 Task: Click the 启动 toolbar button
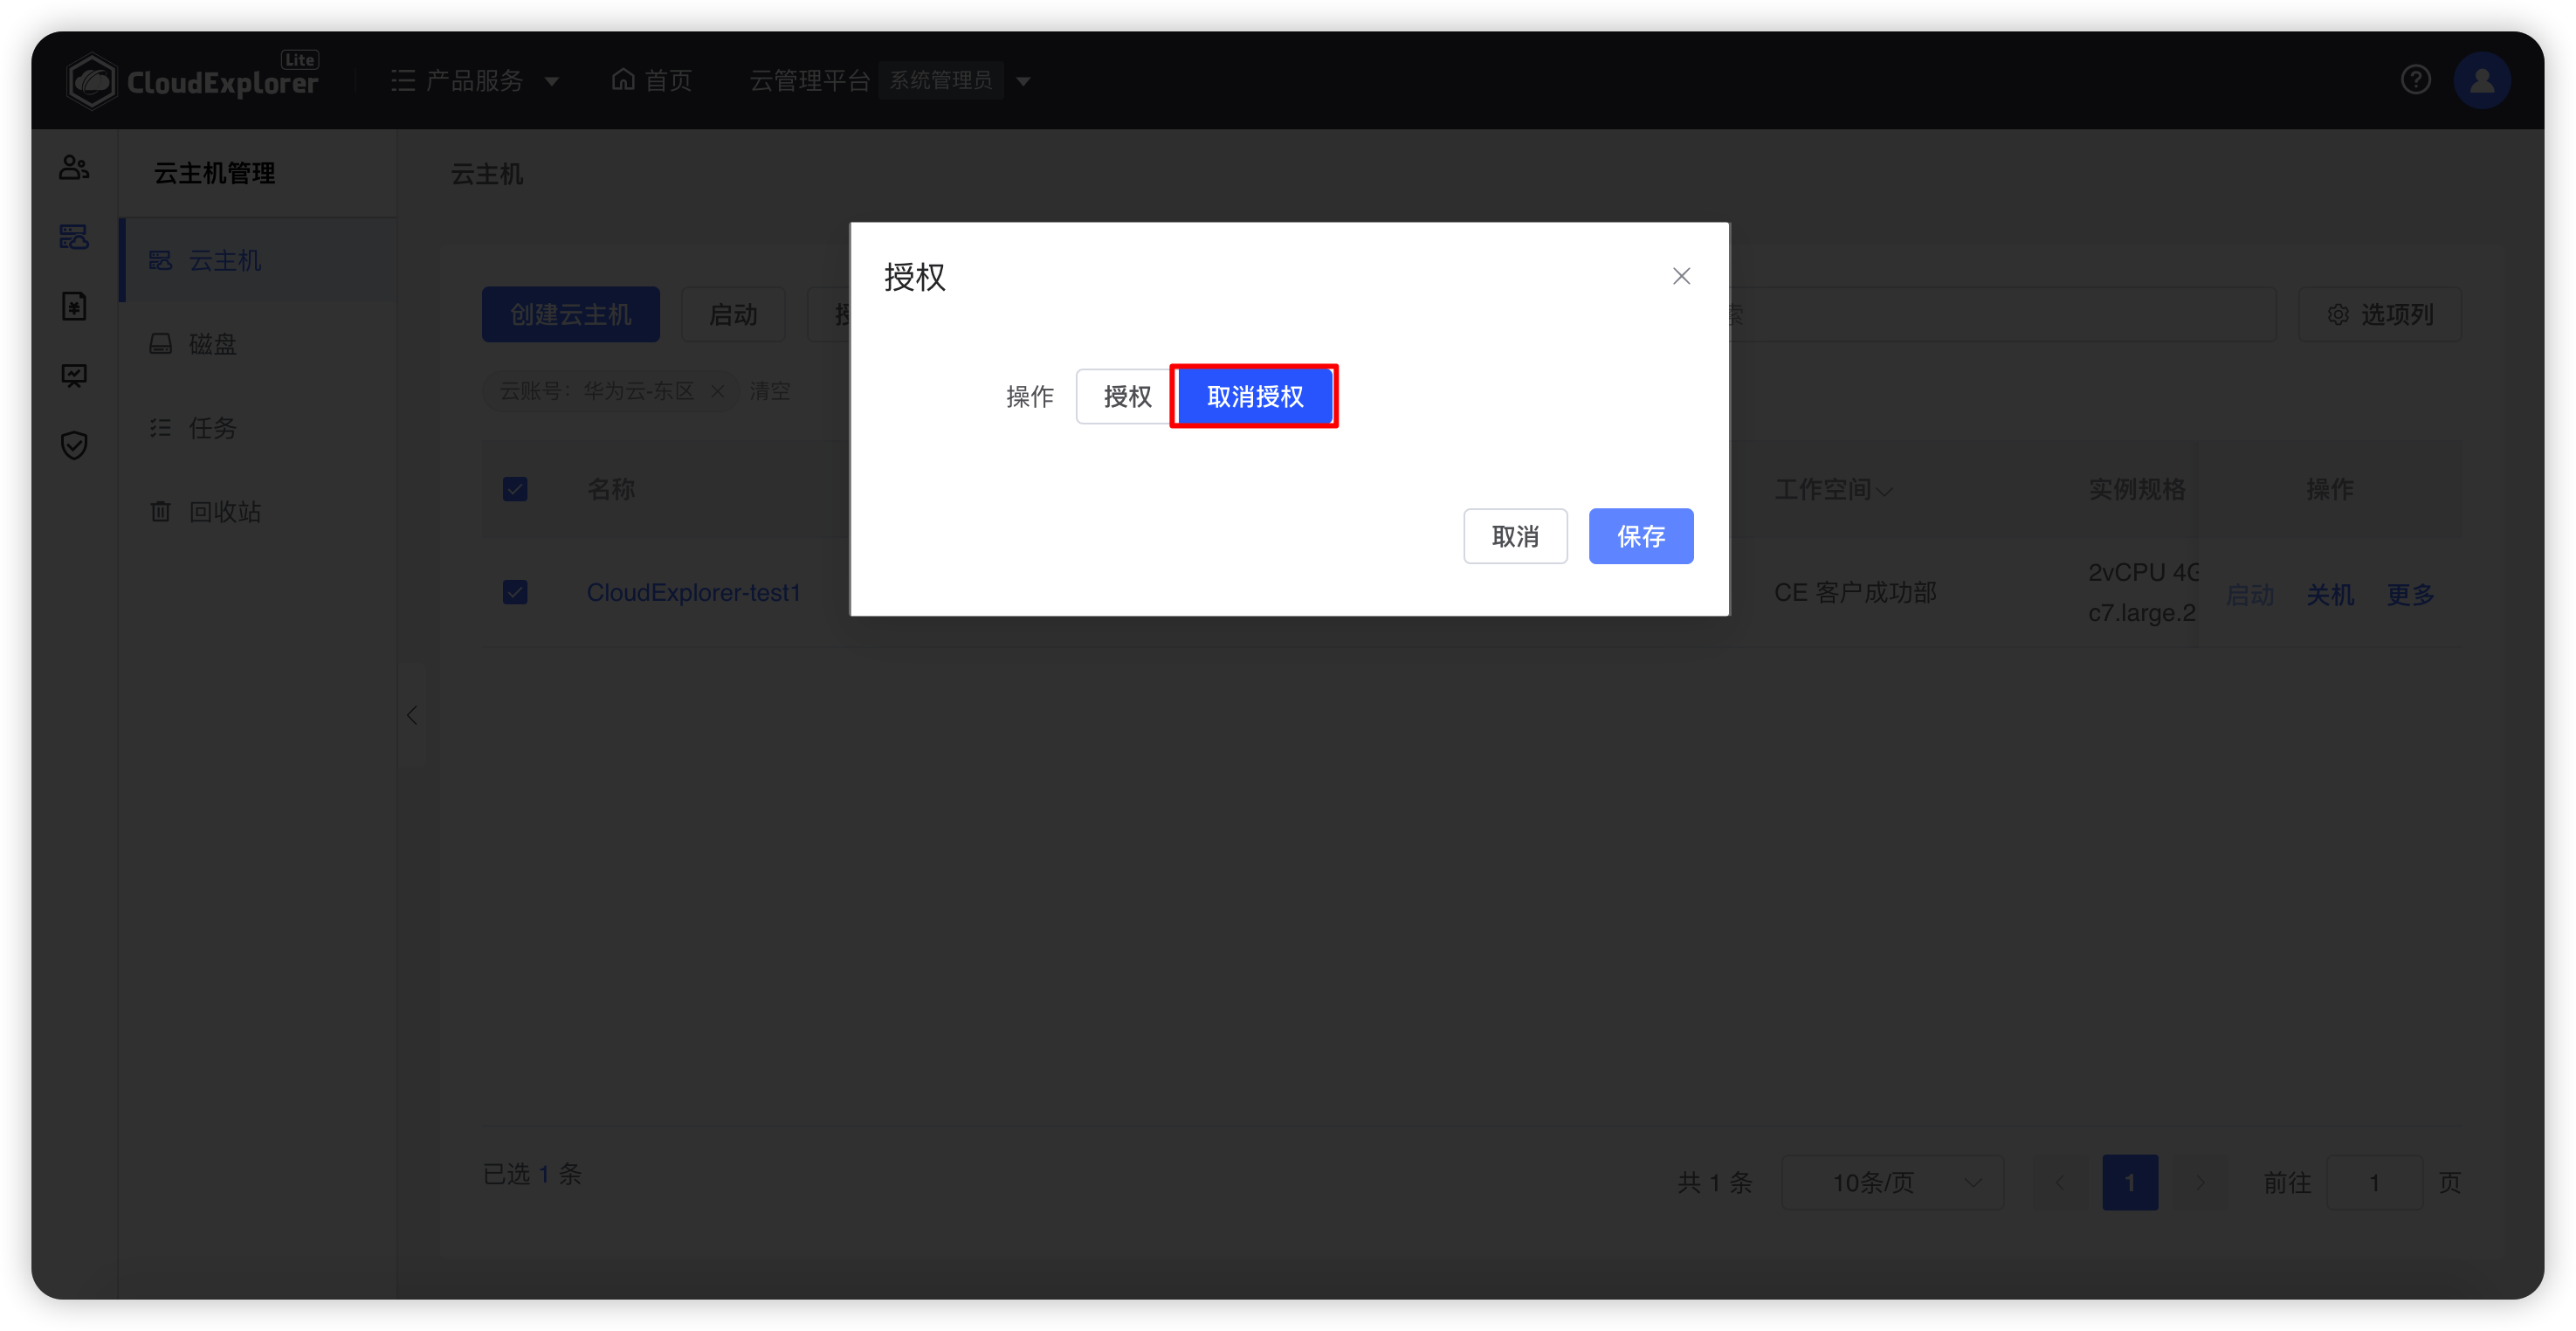(733, 315)
